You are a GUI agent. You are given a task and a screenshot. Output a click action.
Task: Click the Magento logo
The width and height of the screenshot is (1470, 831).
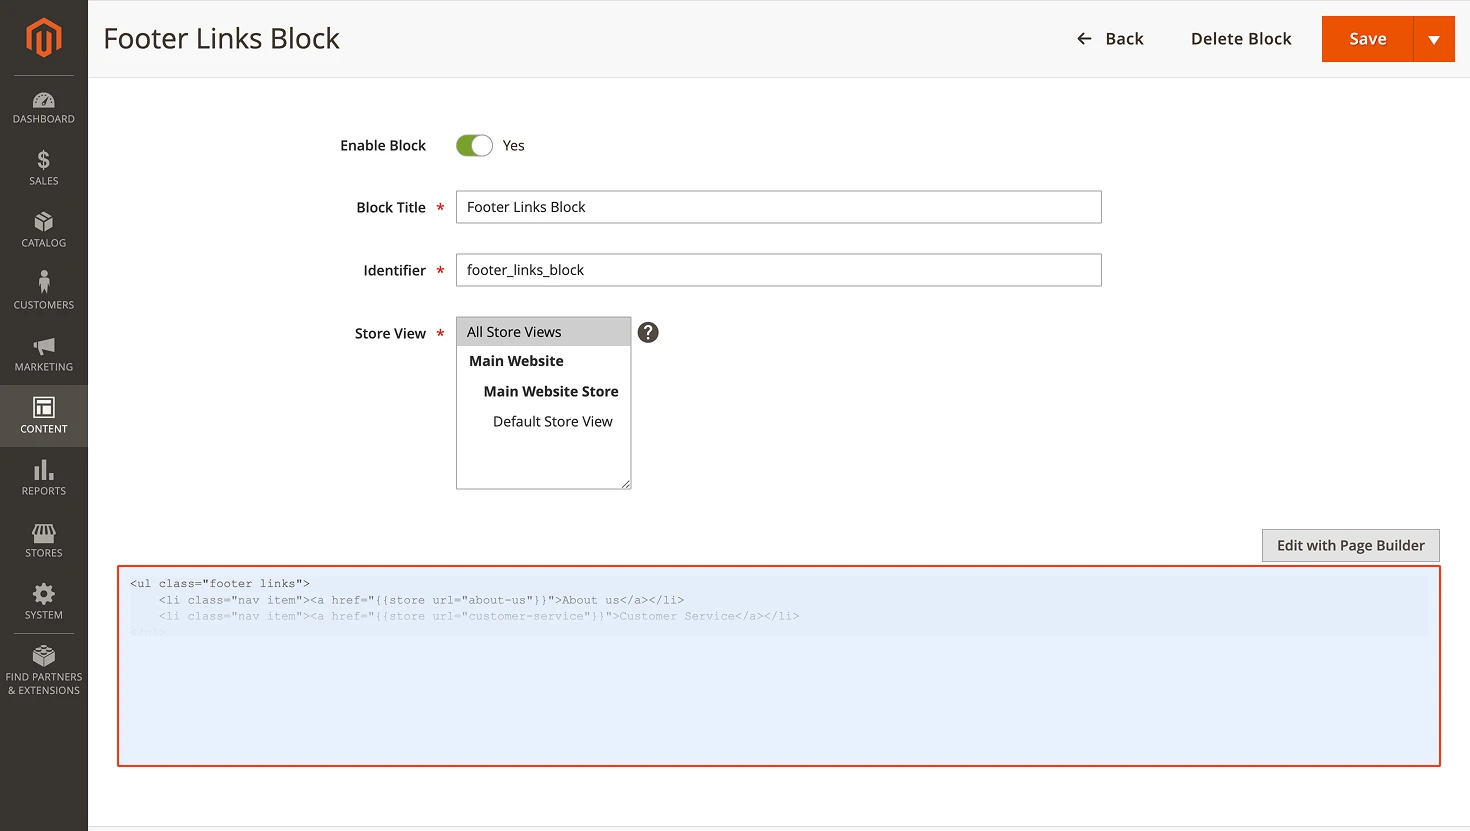43,38
